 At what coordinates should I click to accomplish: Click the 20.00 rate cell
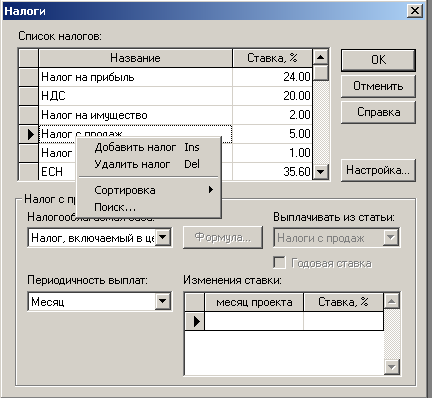click(272, 96)
